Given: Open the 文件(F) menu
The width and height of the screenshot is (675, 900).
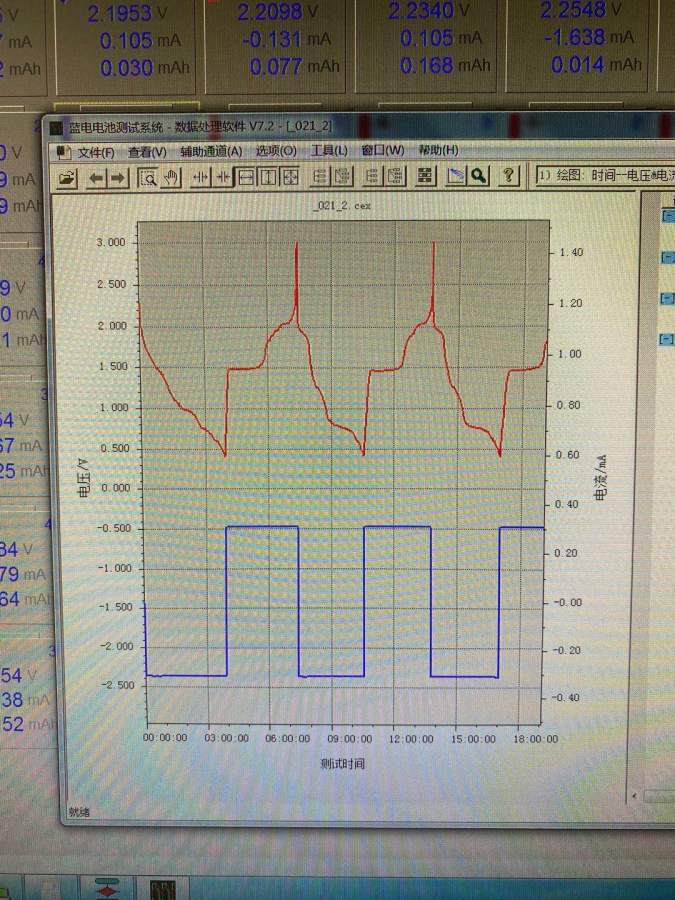Looking at the screenshot, I should click(x=96, y=151).
